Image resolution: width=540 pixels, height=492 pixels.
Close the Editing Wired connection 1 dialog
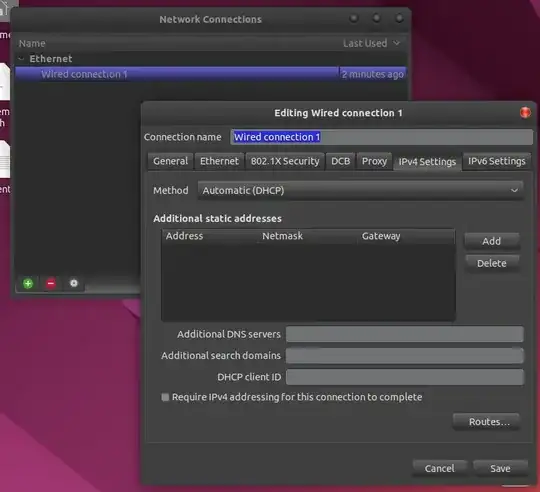coord(525,113)
